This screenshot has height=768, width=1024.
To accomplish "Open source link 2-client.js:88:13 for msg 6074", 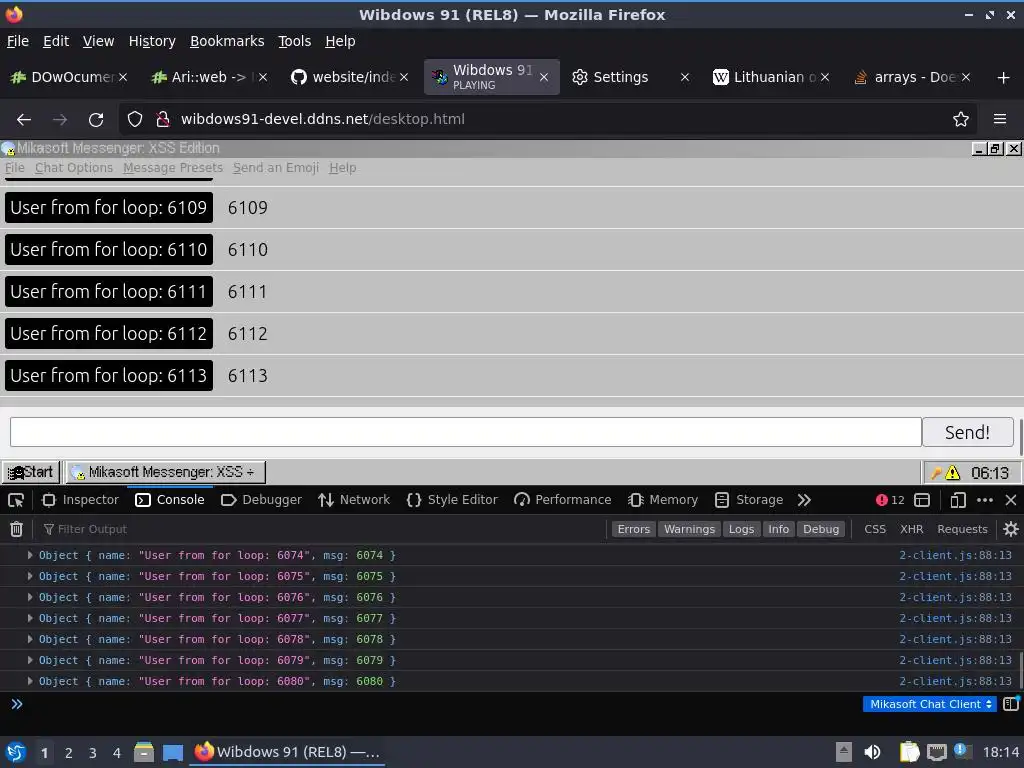I will tap(955, 555).
